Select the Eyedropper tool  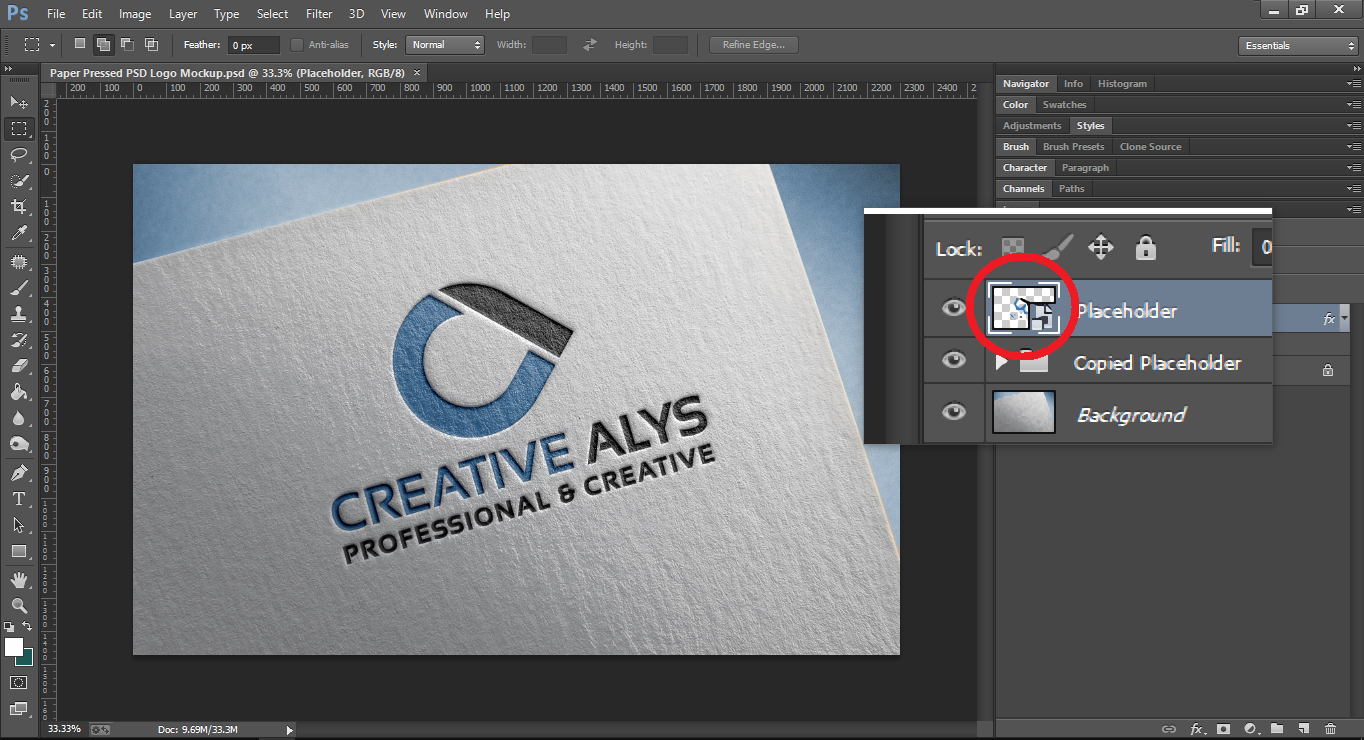(18, 233)
